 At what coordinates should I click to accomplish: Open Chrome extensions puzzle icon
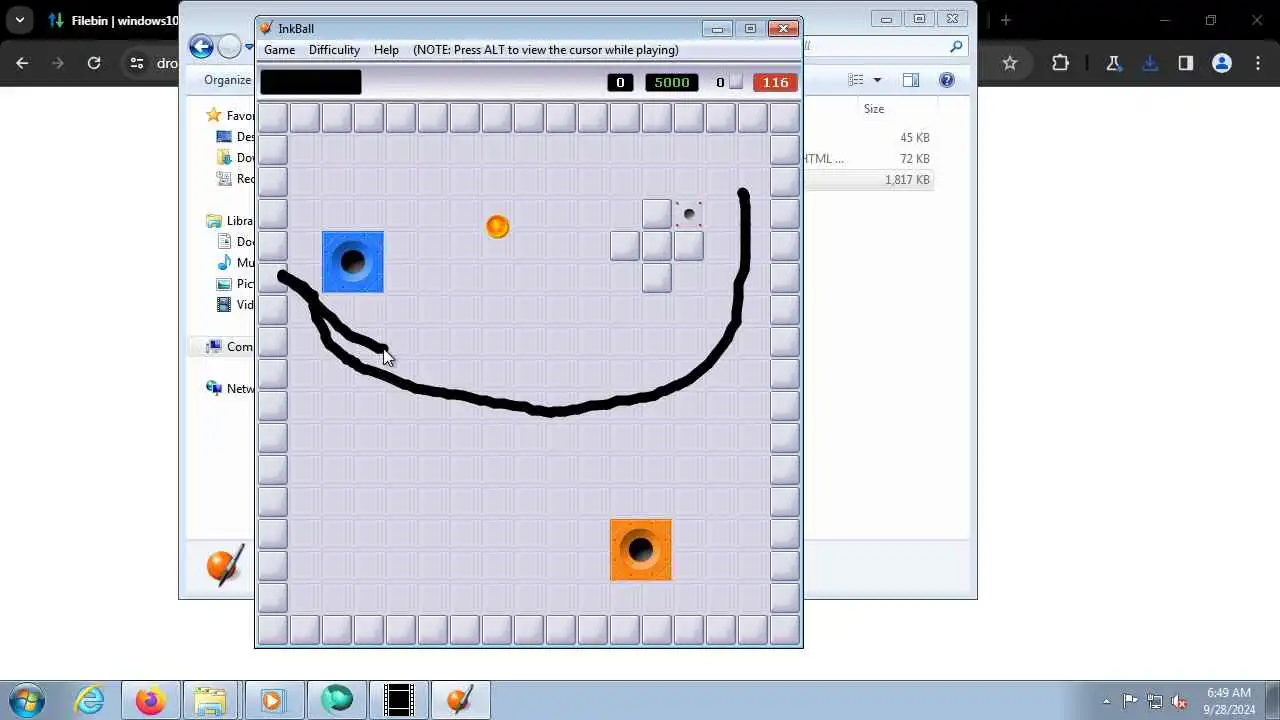(1061, 63)
